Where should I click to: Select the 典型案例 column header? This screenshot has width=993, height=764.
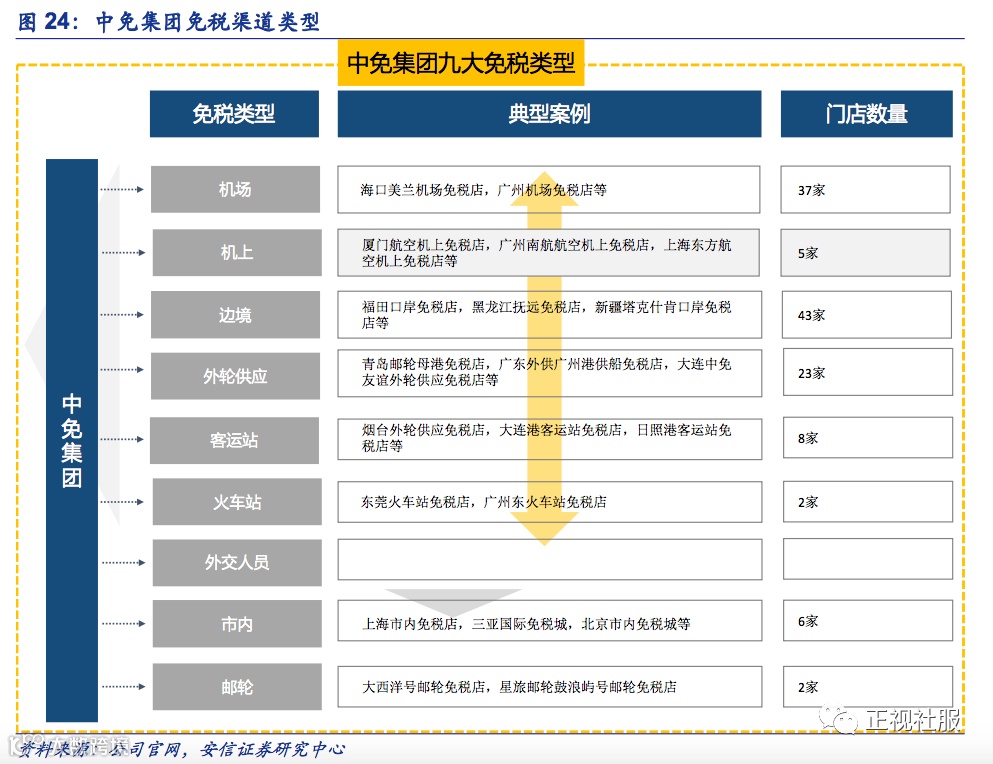point(549,114)
